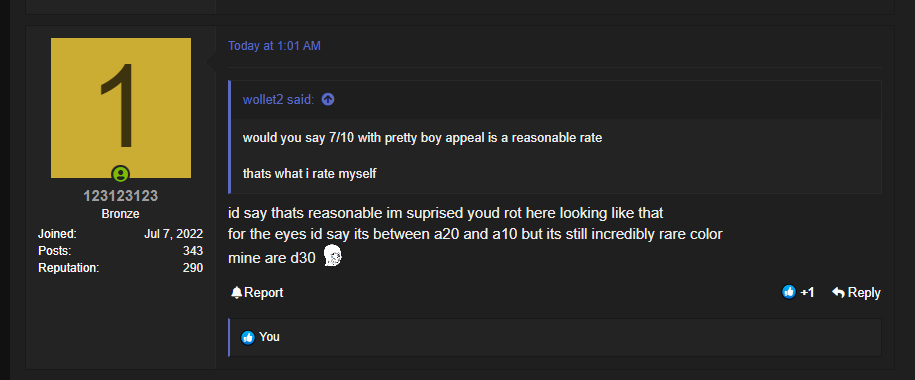Open the profile via username 123123123
The height and width of the screenshot is (380, 915).
pyautogui.click(x=121, y=196)
